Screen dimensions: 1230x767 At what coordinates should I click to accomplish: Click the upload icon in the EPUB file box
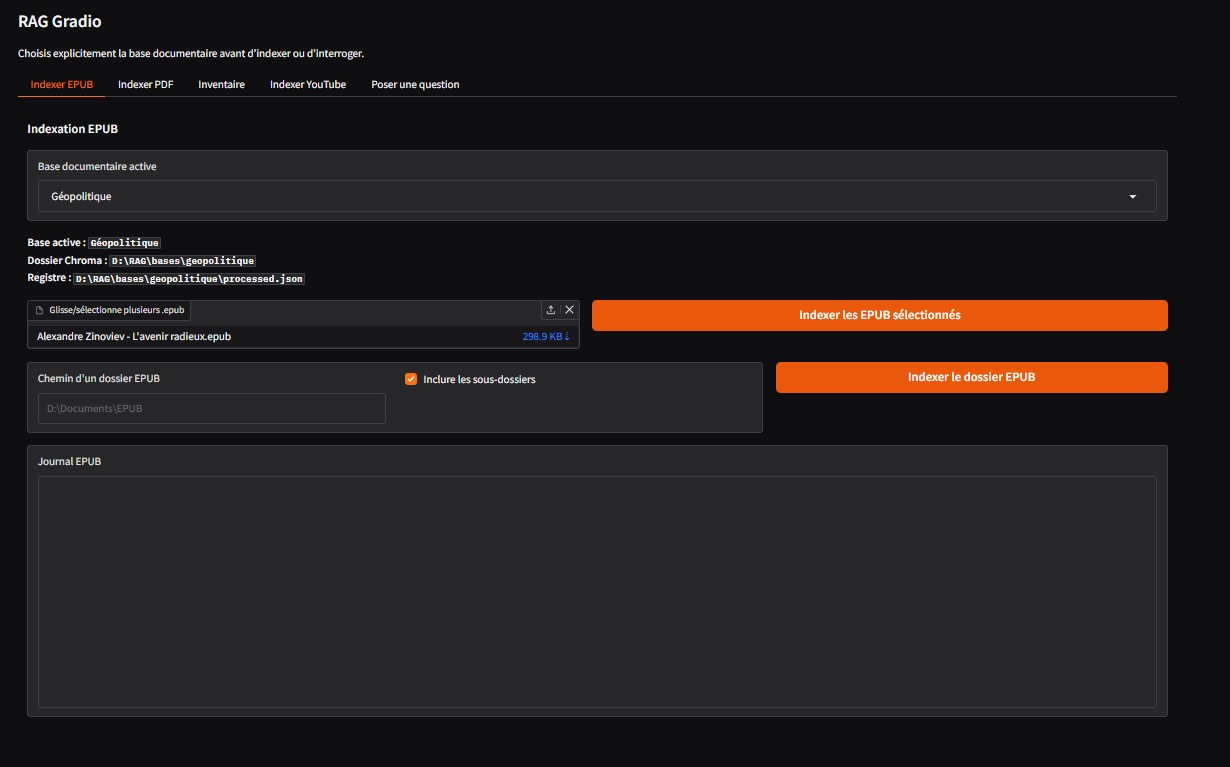pyautogui.click(x=550, y=310)
